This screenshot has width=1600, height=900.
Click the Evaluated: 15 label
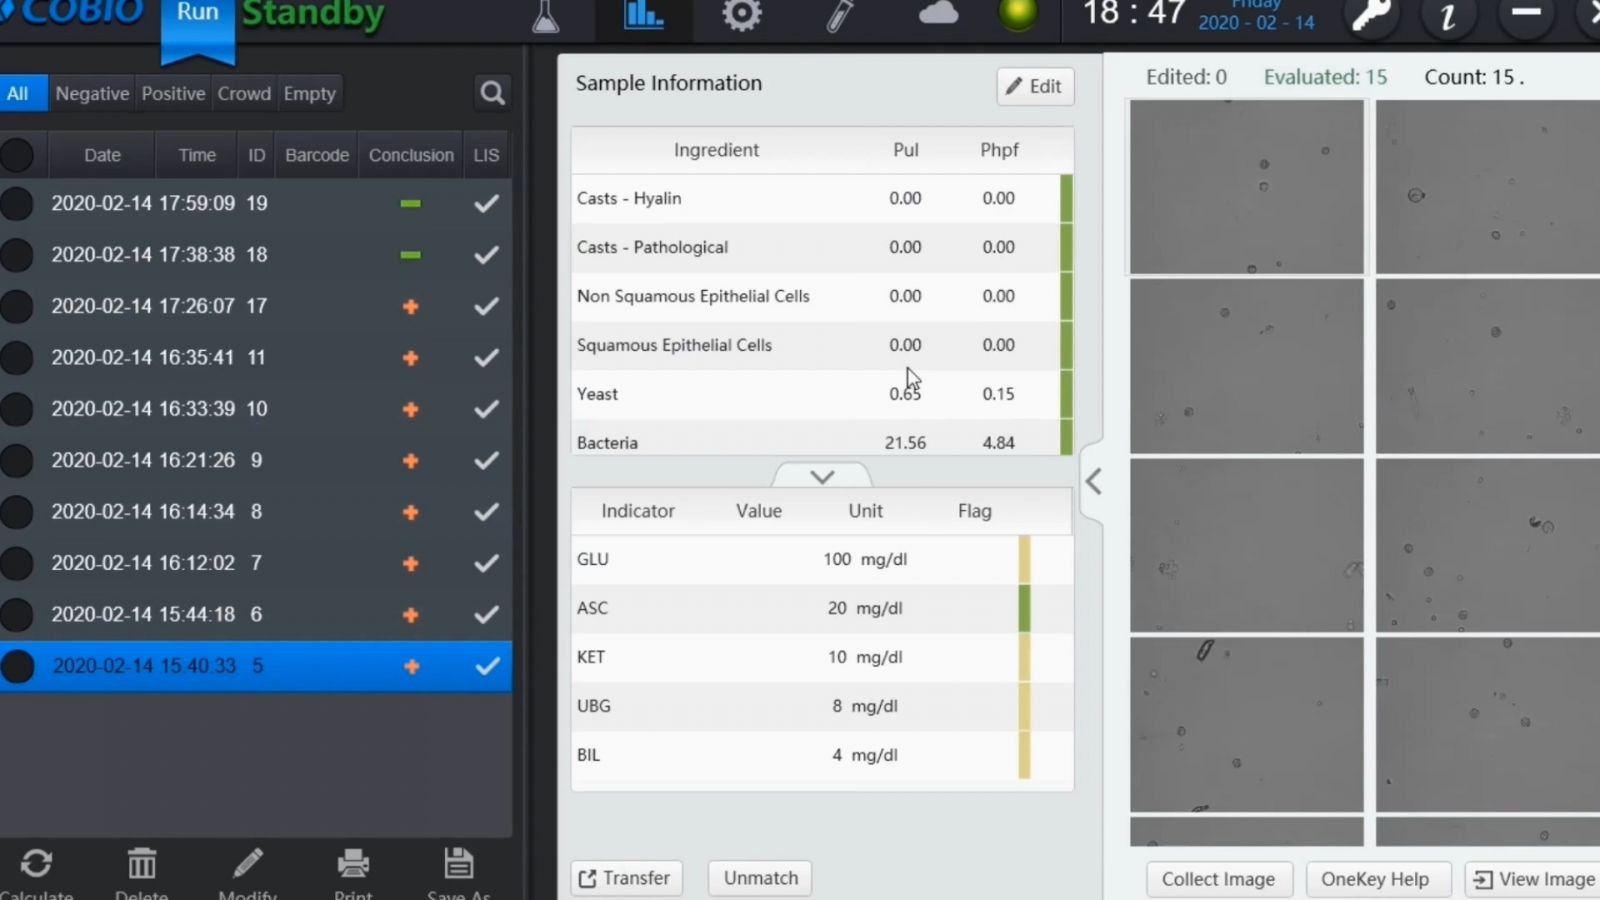tap(1325, 77)
